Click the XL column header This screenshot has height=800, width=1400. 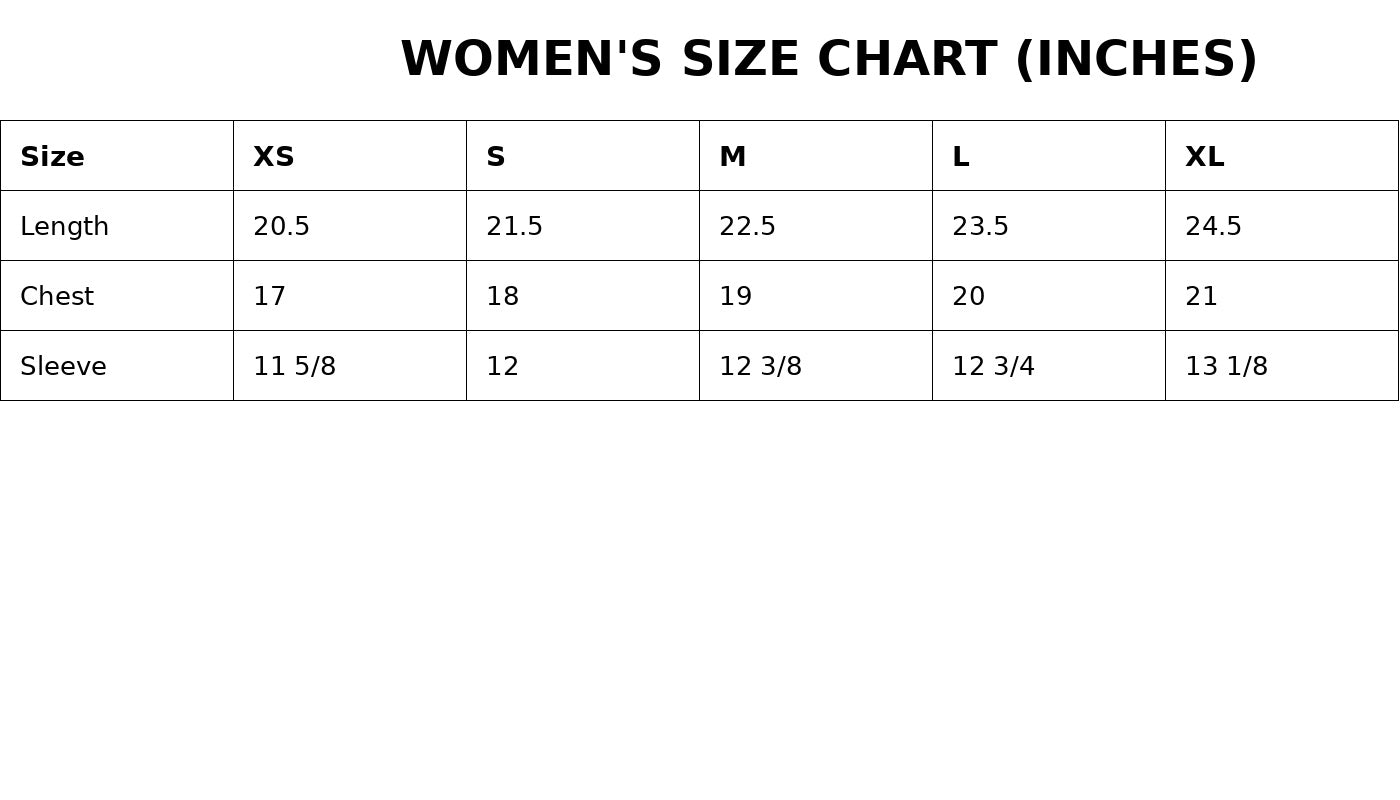coord(1205,157)
